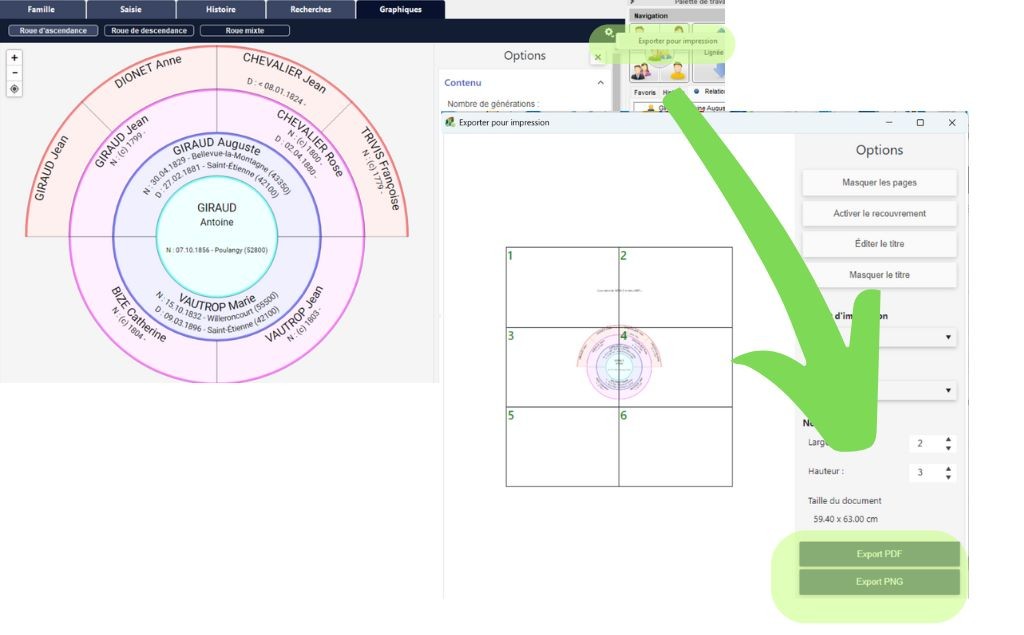Screen dimensions: 1024x635
Task: Maximize the Exporter pour impression window
Action: [x=920, y=123]
